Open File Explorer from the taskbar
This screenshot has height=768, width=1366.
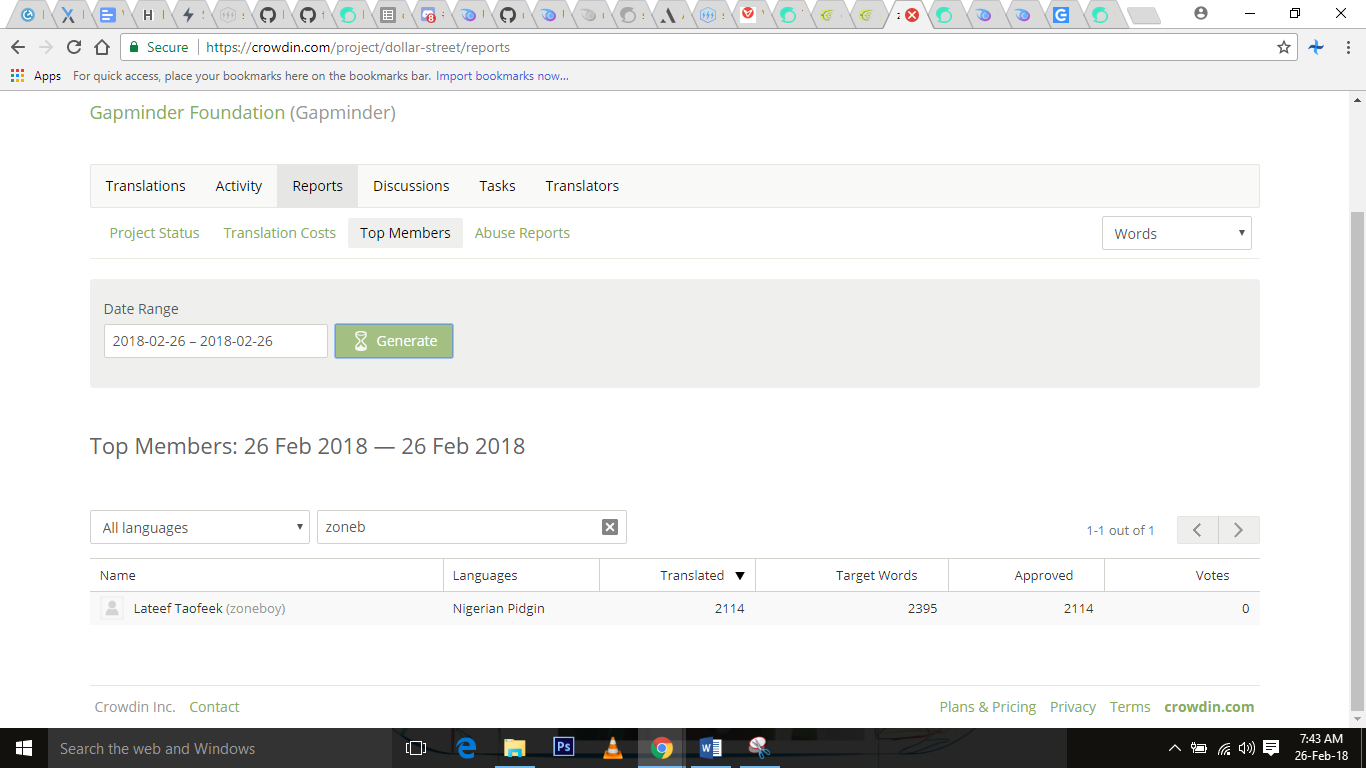point(514,748)
